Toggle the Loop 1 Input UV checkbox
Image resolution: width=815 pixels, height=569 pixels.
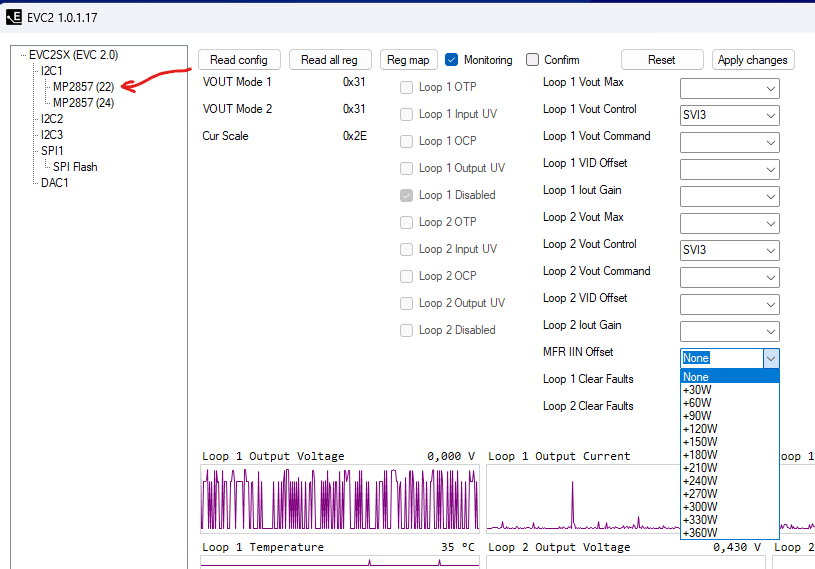(406, 114)
